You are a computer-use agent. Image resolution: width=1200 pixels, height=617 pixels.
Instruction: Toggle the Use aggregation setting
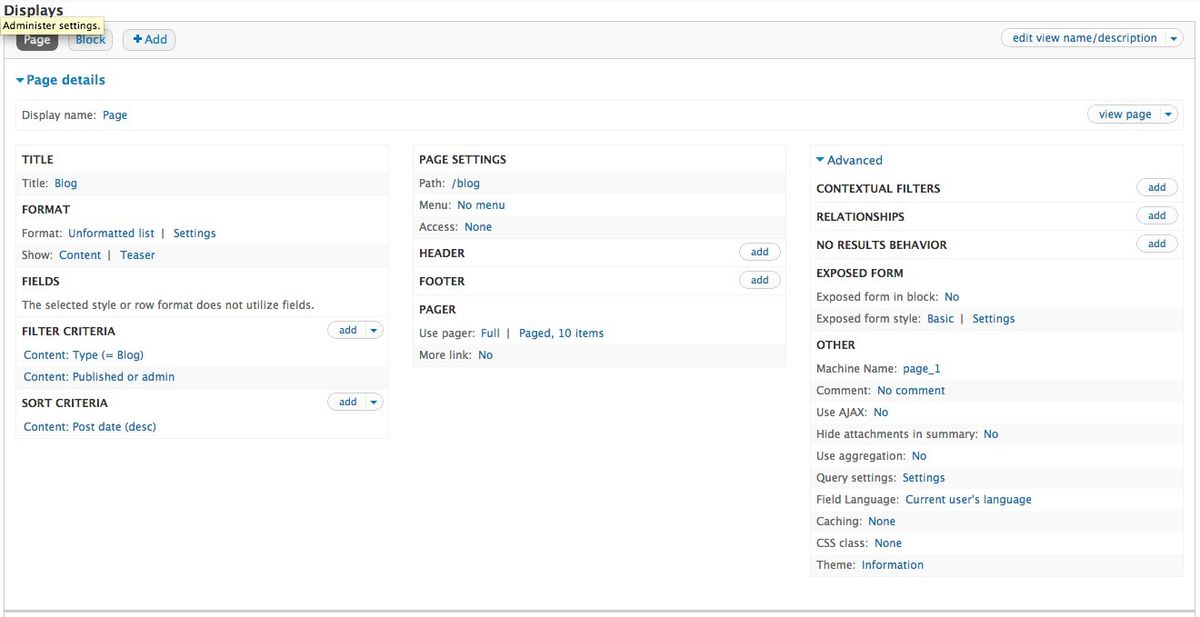pos(918,455)
